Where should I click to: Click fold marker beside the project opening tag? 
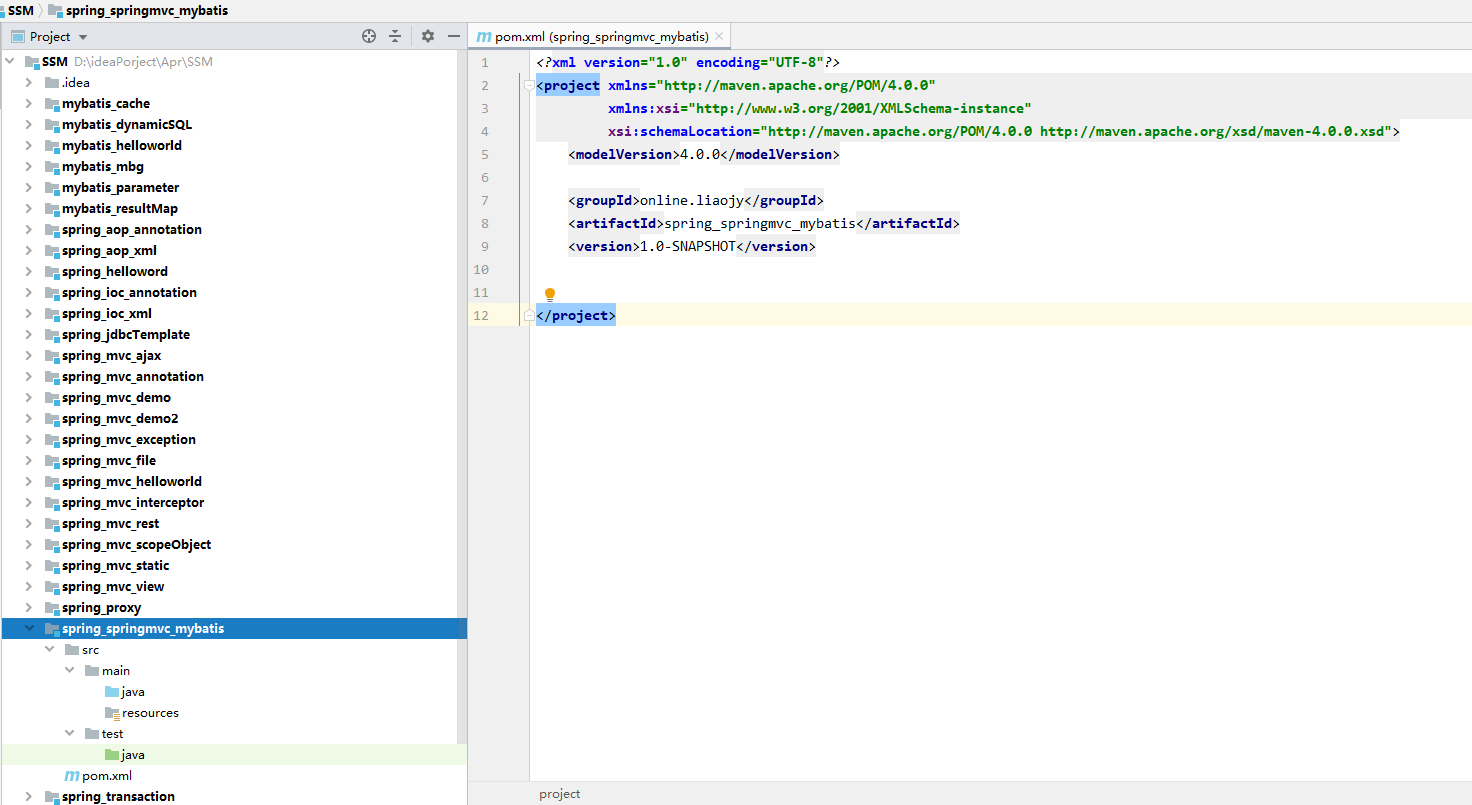(528, 86)
